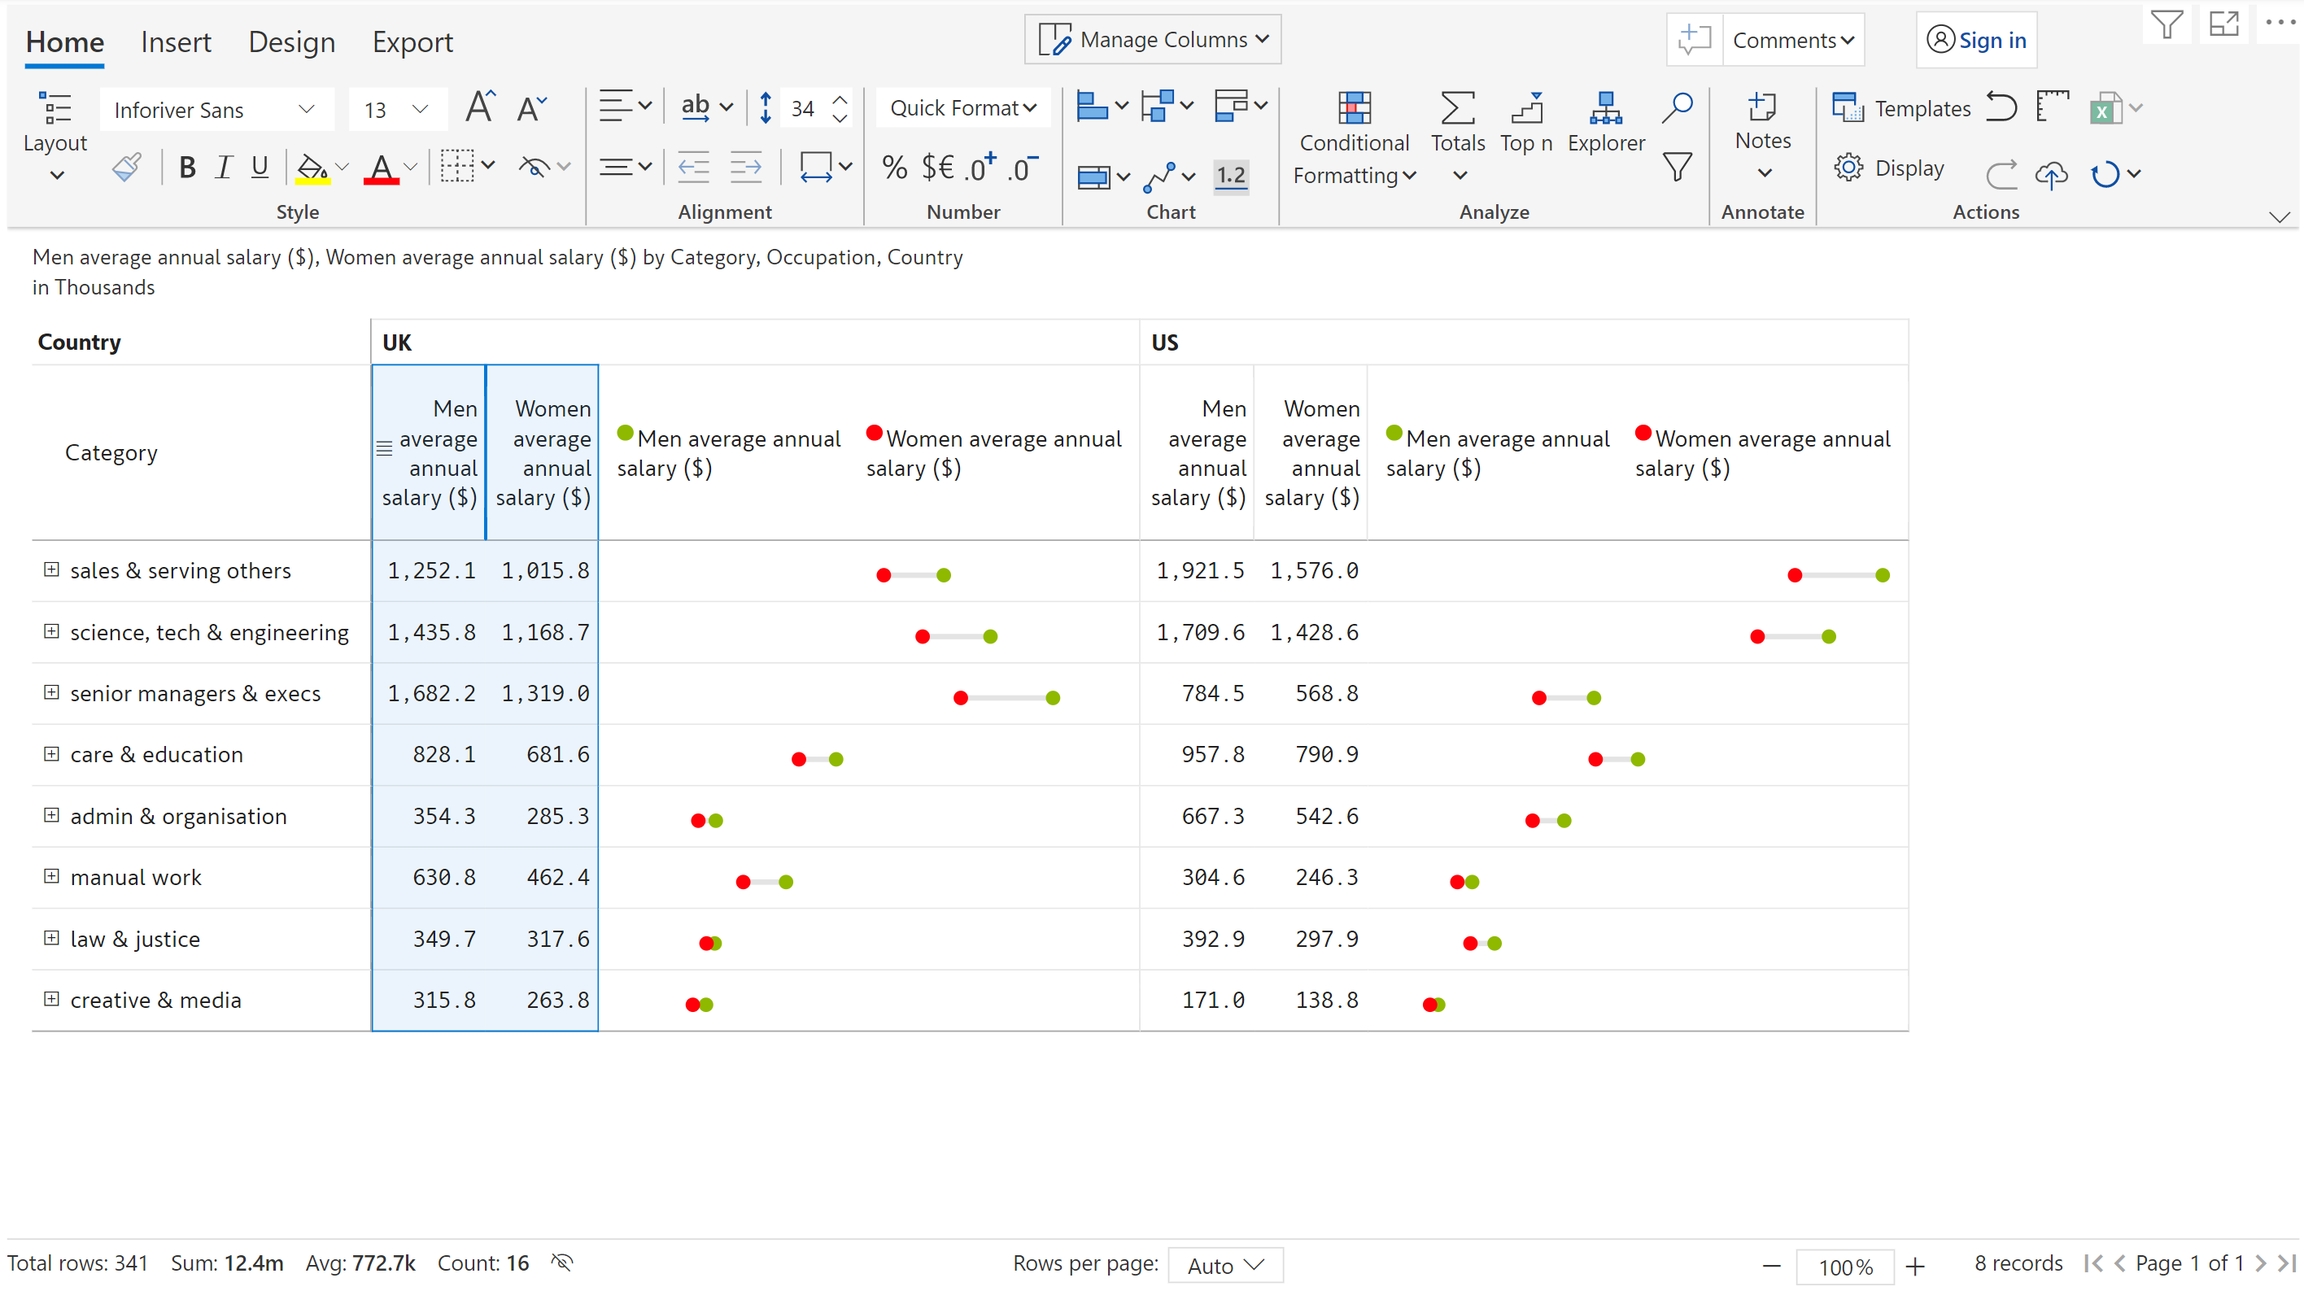Switch to the Insert tab
This screenshot has width=2304, height=1291.
(x=176, y=42)
